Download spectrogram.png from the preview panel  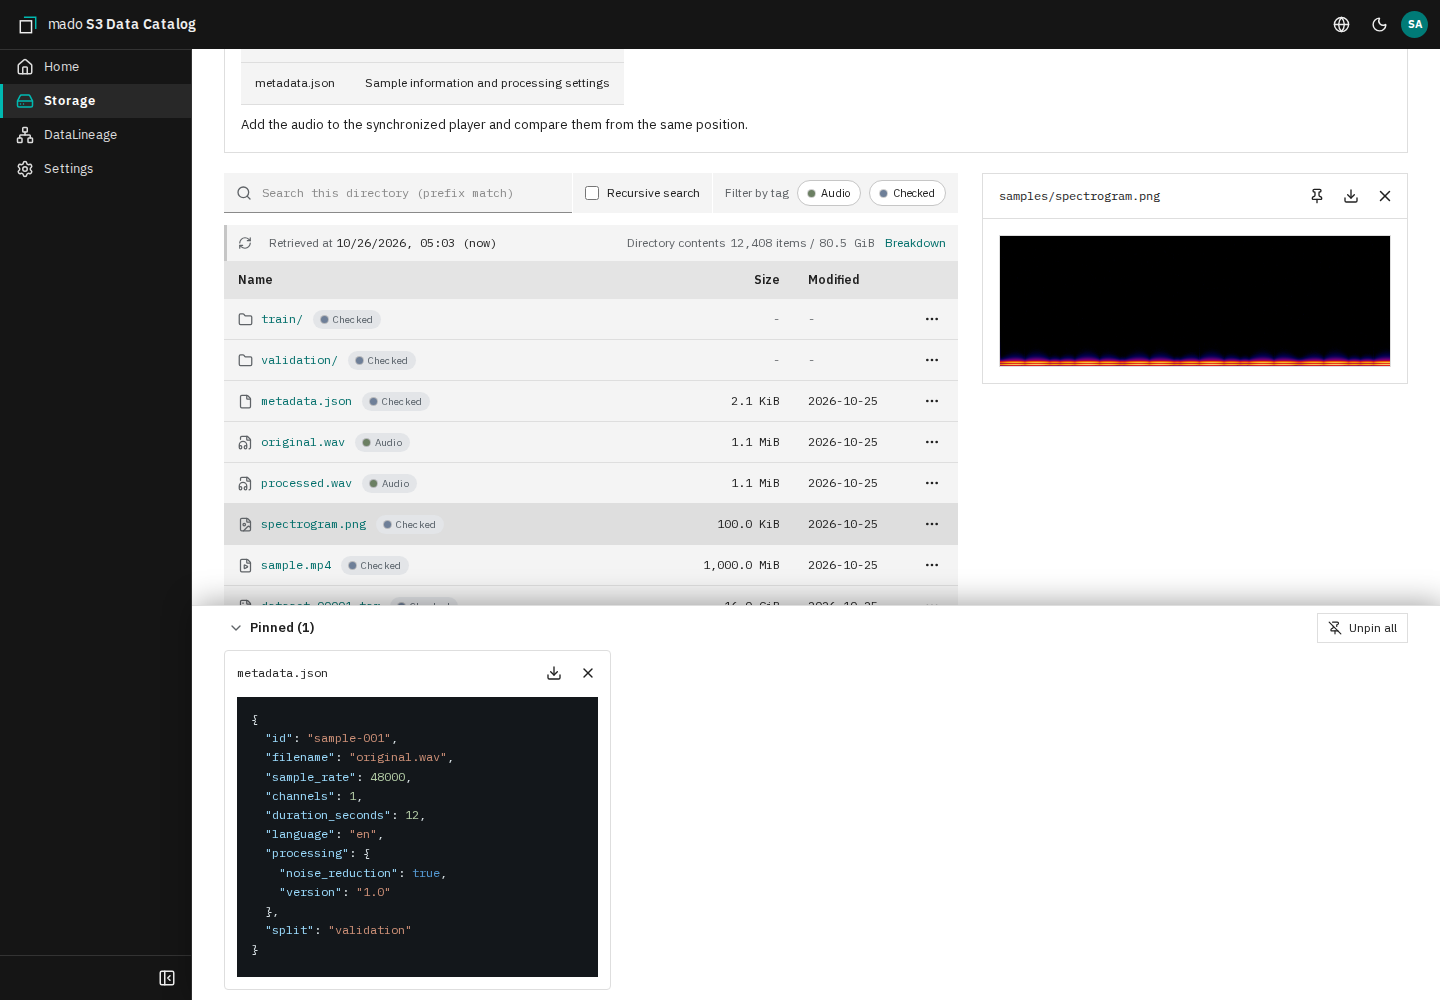[1351, 196]
